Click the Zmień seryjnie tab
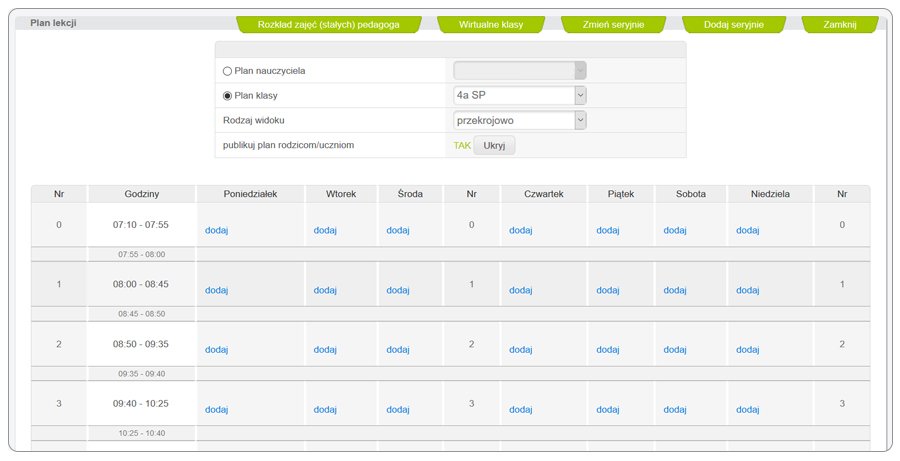 coord(613,24)
